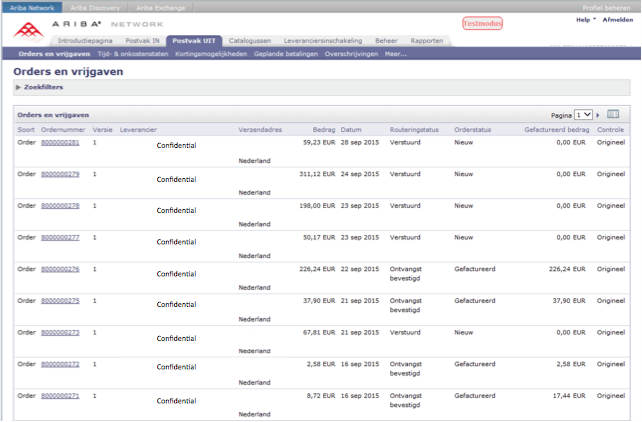Open order 8000000278
Viewport: 642px width, 422px height.
click(60, 205)
